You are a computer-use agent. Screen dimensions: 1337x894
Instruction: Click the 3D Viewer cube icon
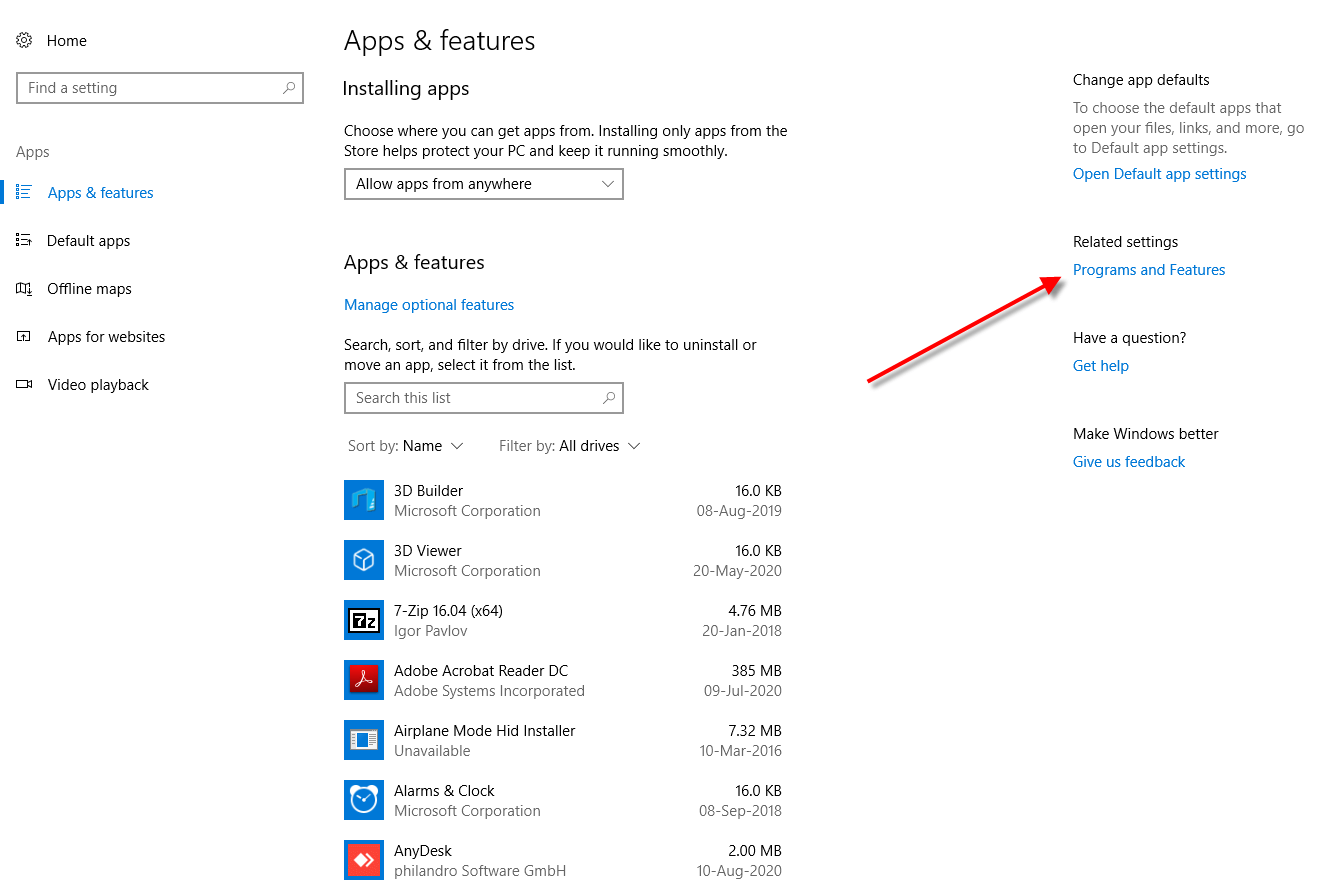(x=364, y=560)
